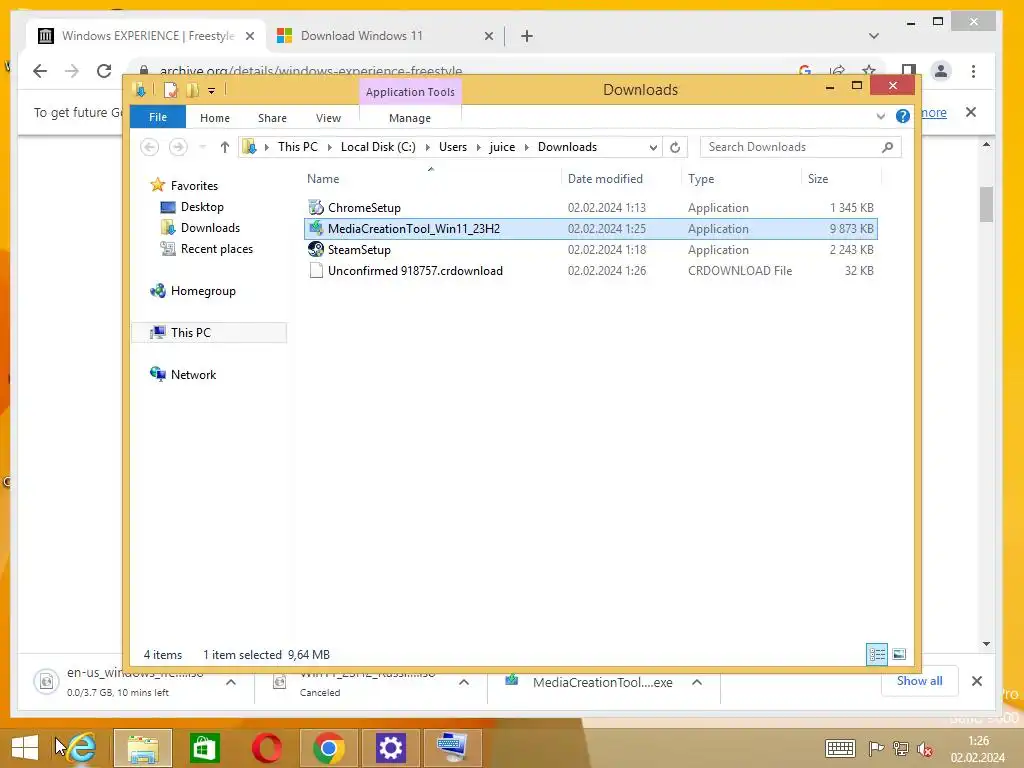Select the Download Windows 11 Chrome tab

(385, 36)
